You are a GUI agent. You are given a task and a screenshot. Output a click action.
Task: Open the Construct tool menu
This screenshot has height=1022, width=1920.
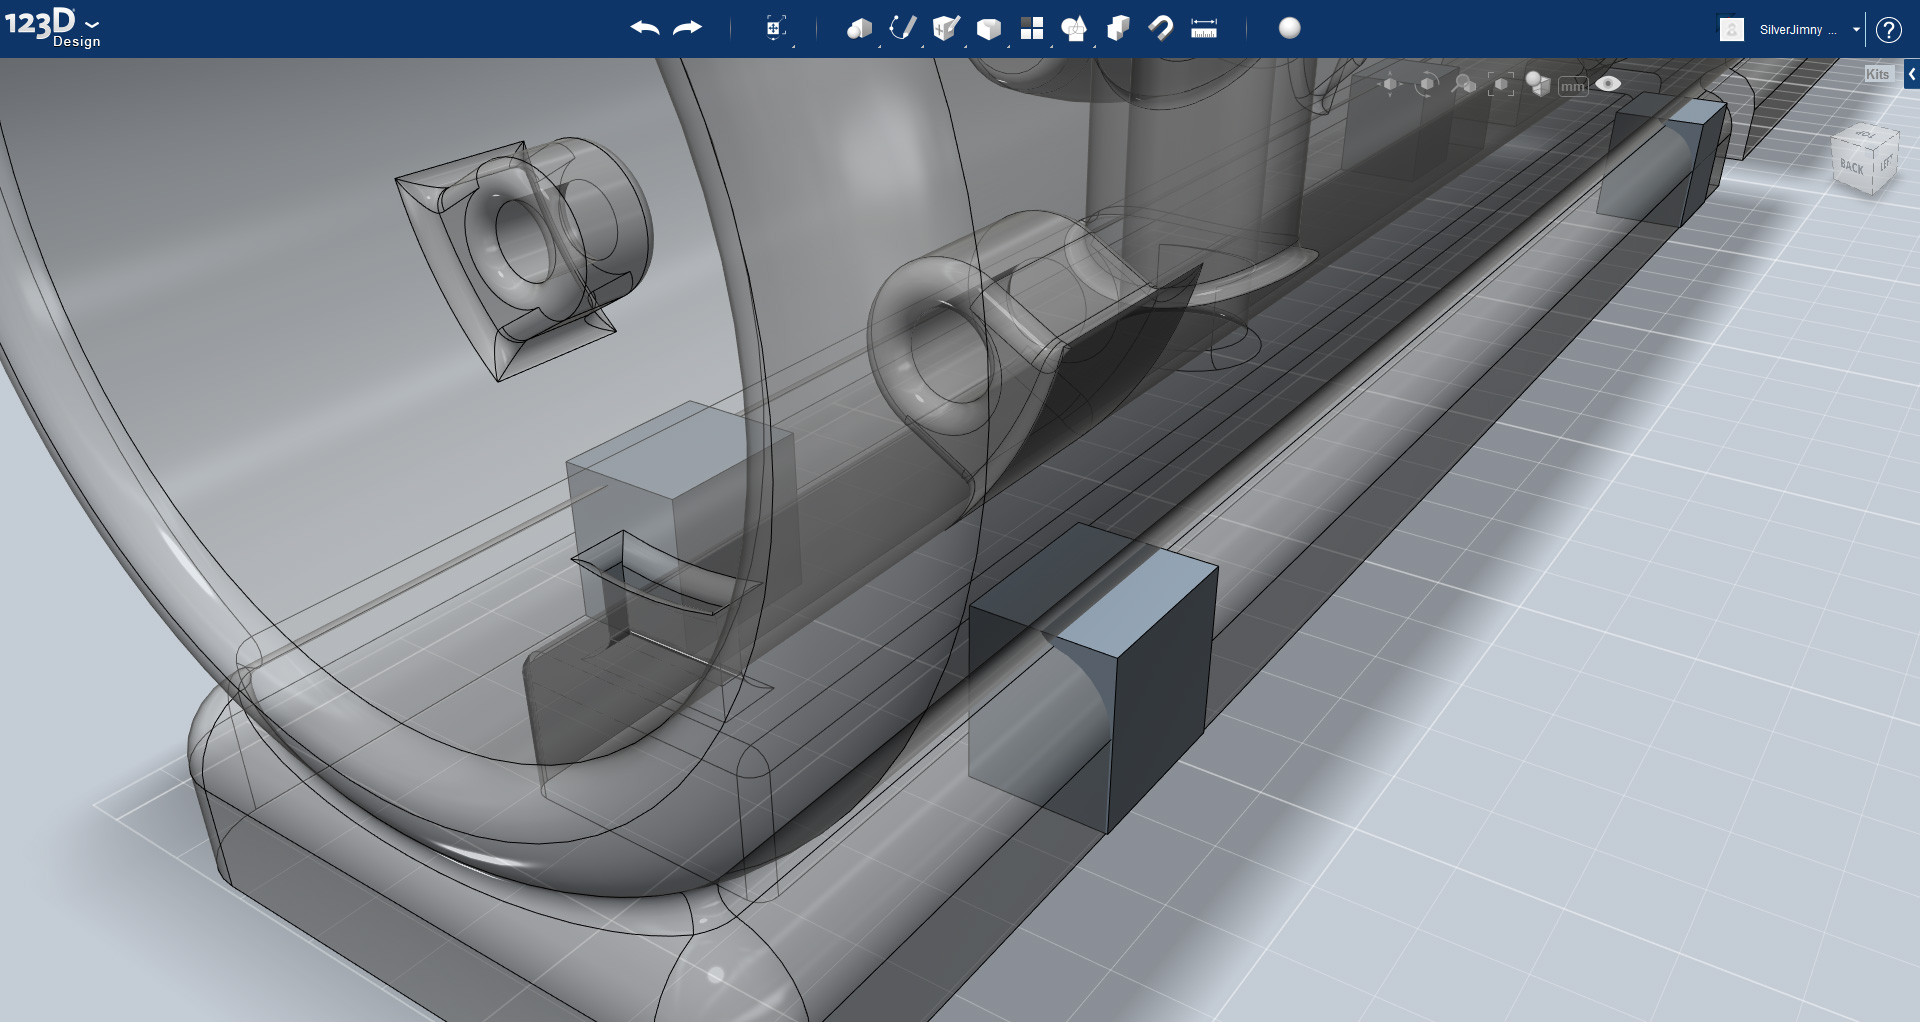(x=946, y=28)
